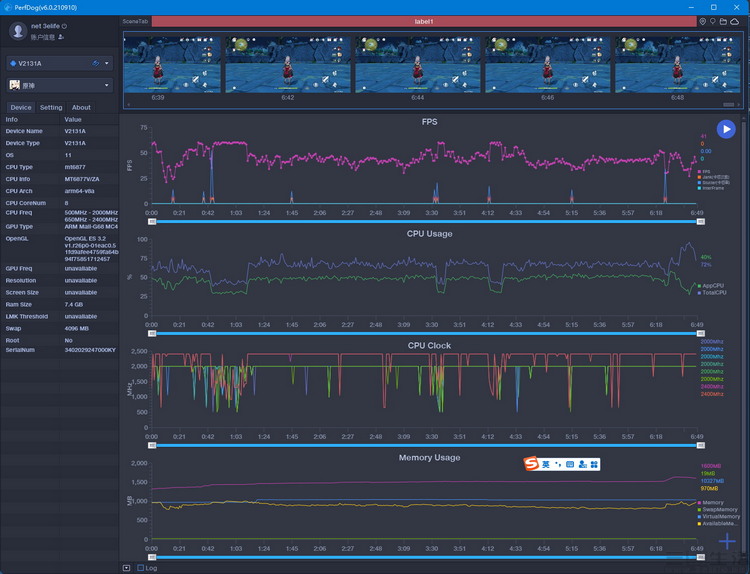Click the 'CPU Type' info row label
Screen dimensions: 750x574
(x=19, y=167)
